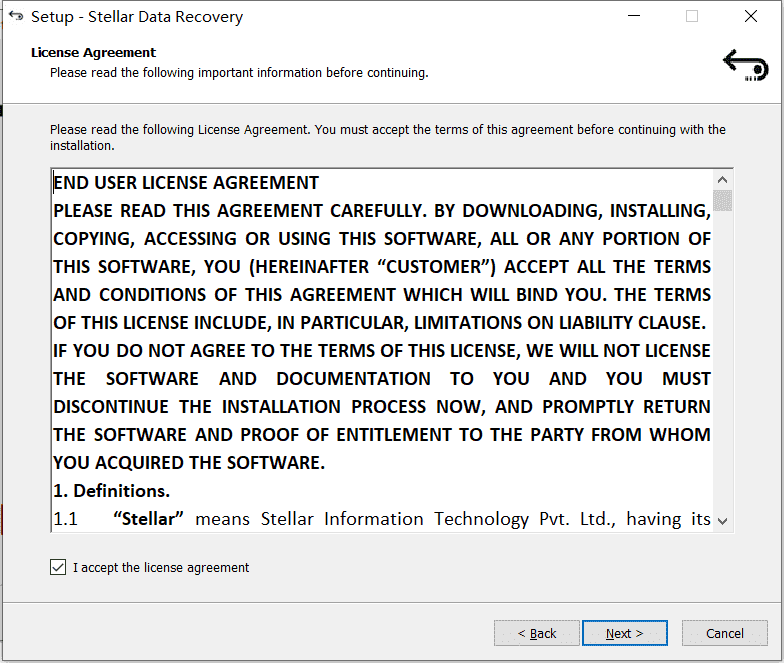Viewport: 784px width, 663px height.
Task: Uncheck I accept the license agreement checkbox
Action: pos(58,567)
